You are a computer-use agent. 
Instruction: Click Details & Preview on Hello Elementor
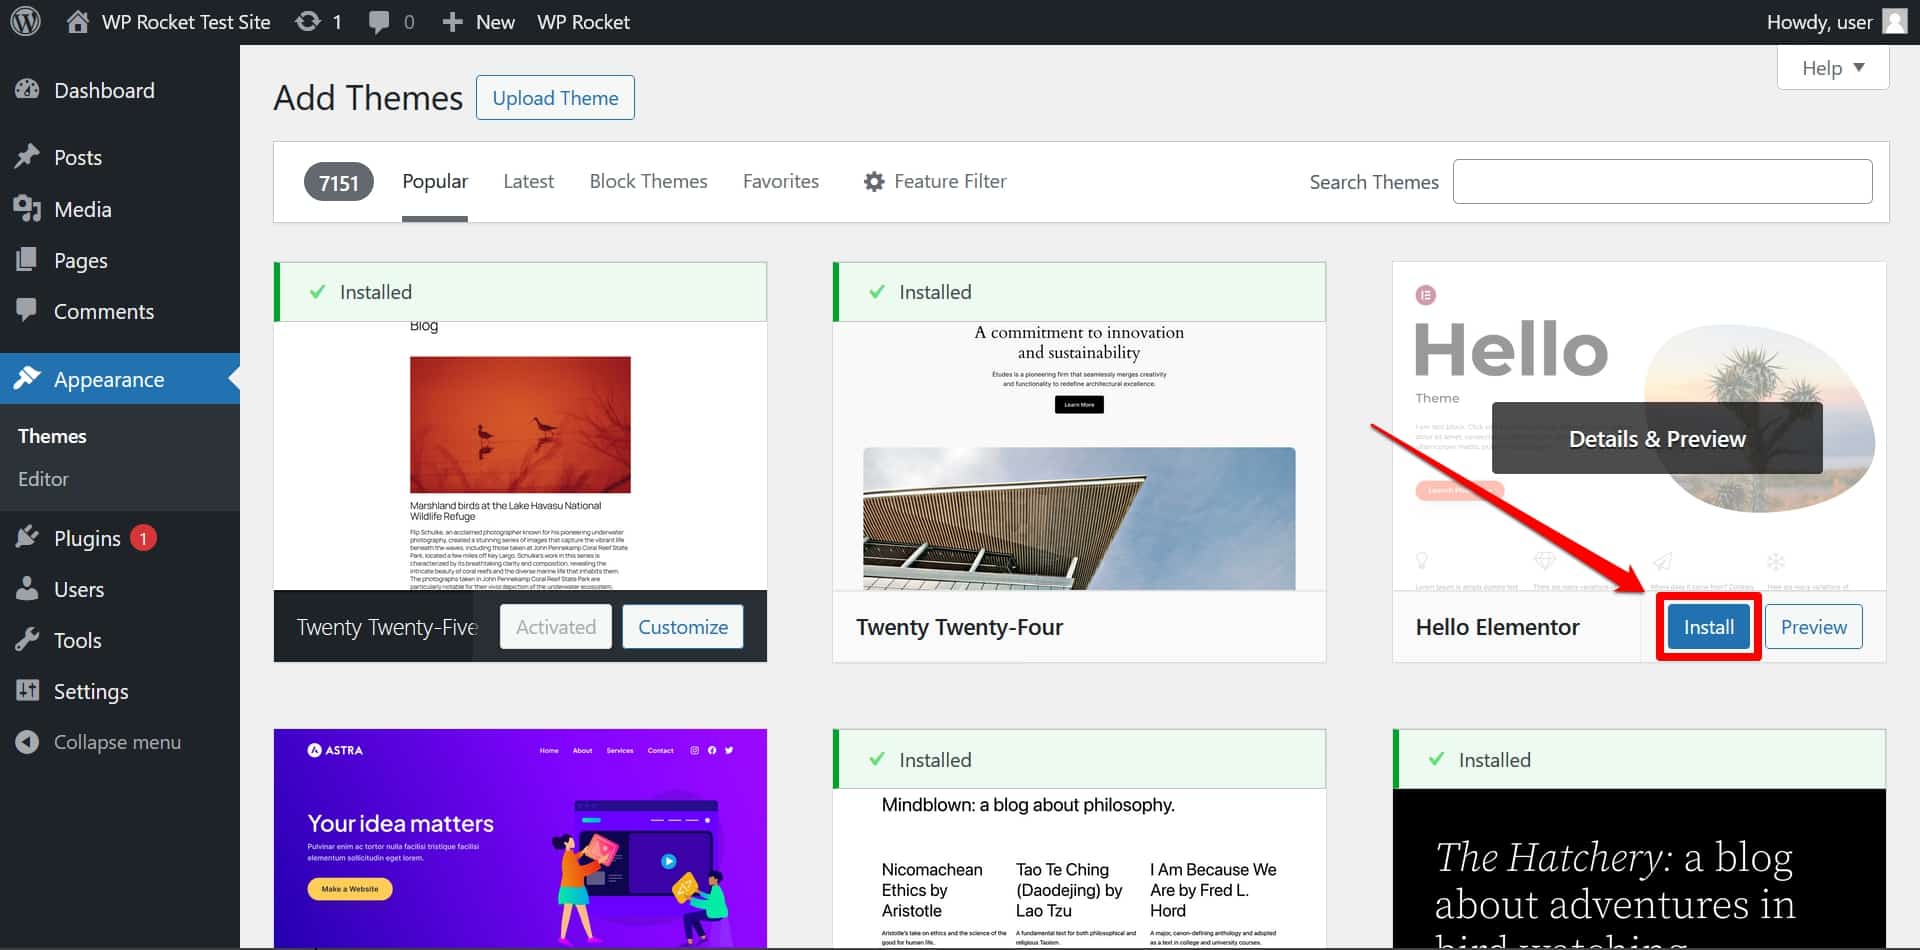tap(1657, 439)
